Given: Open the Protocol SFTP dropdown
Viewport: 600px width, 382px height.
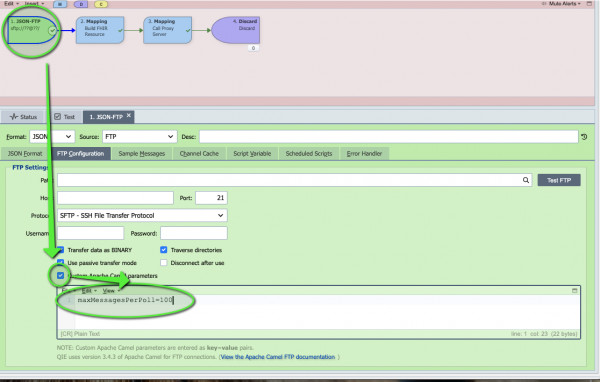Looking at the screenshot, I should (x=142, y=215).
